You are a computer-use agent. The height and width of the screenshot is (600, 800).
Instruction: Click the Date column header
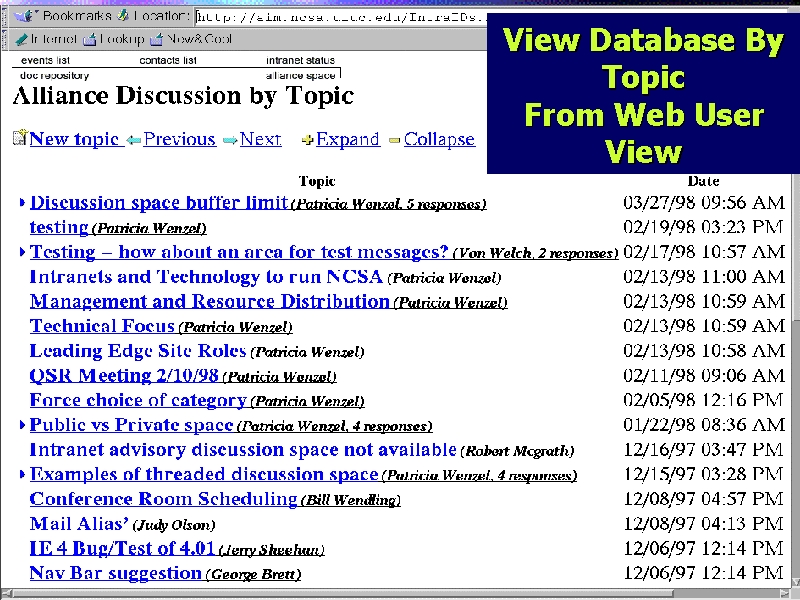[703, 181]
